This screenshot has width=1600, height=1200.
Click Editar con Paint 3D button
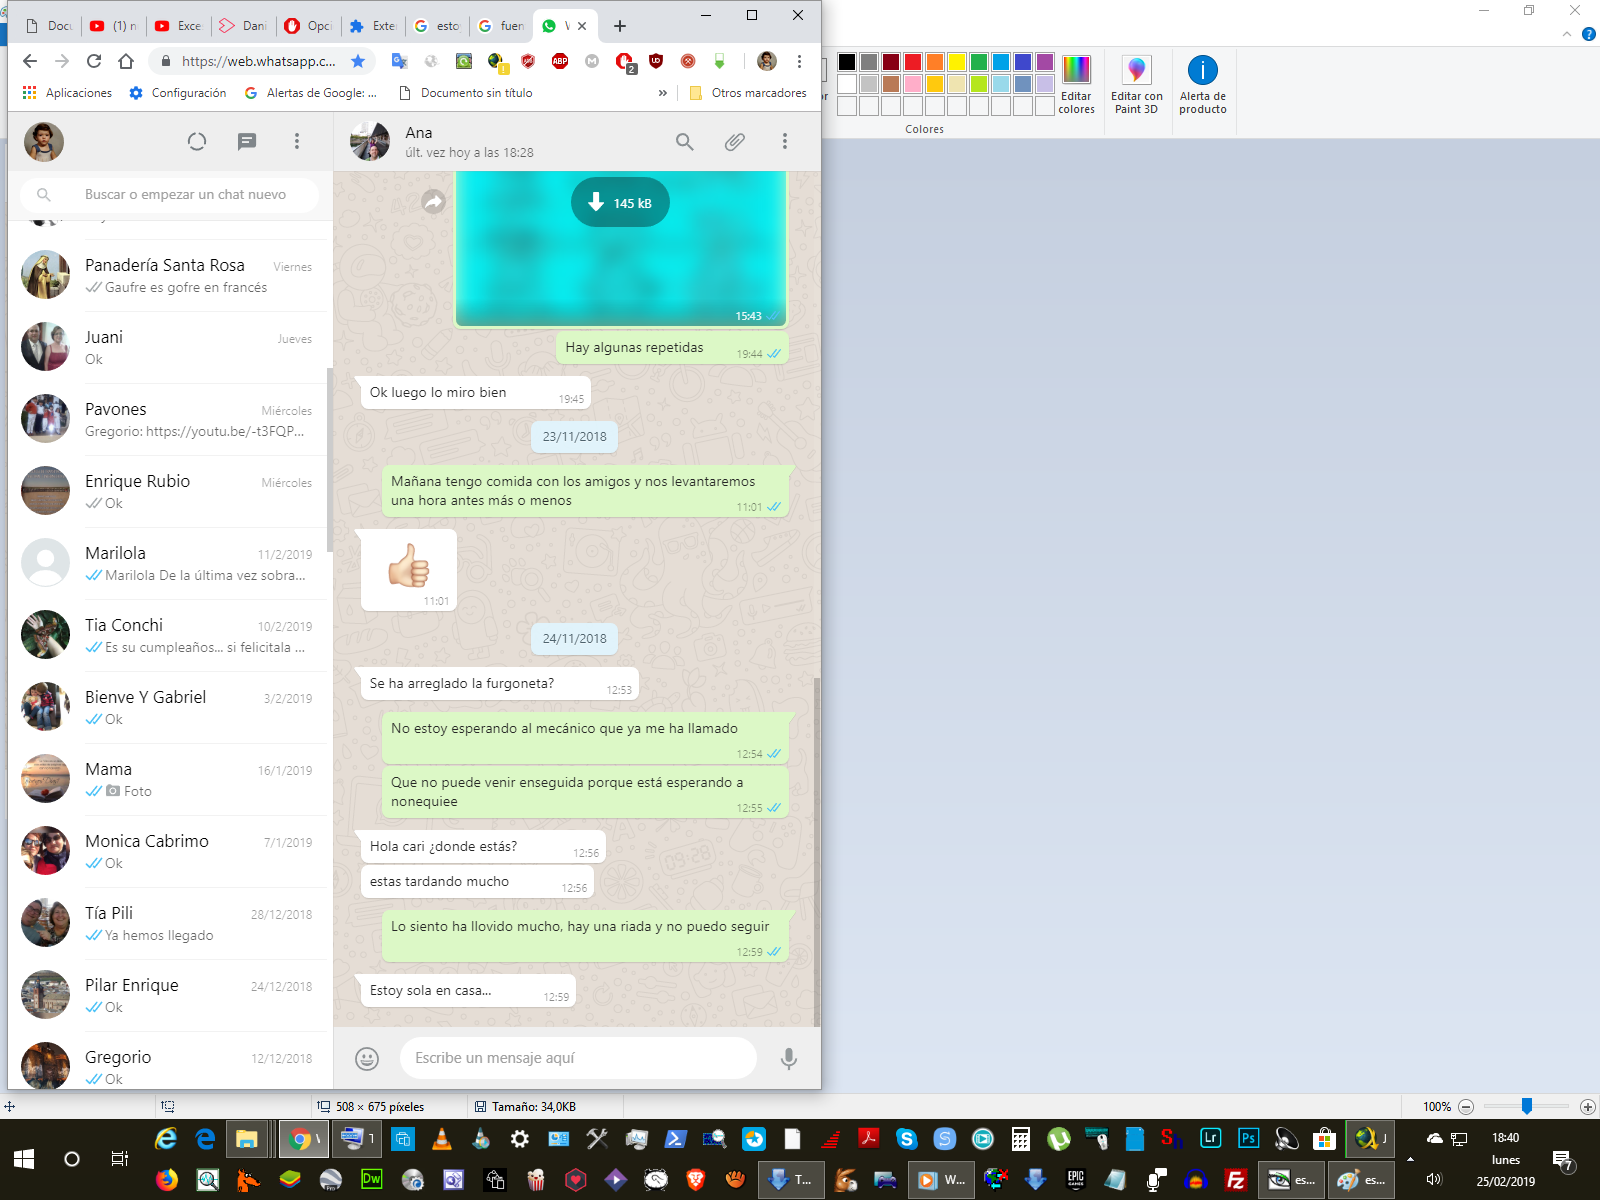pos(1136,85)
